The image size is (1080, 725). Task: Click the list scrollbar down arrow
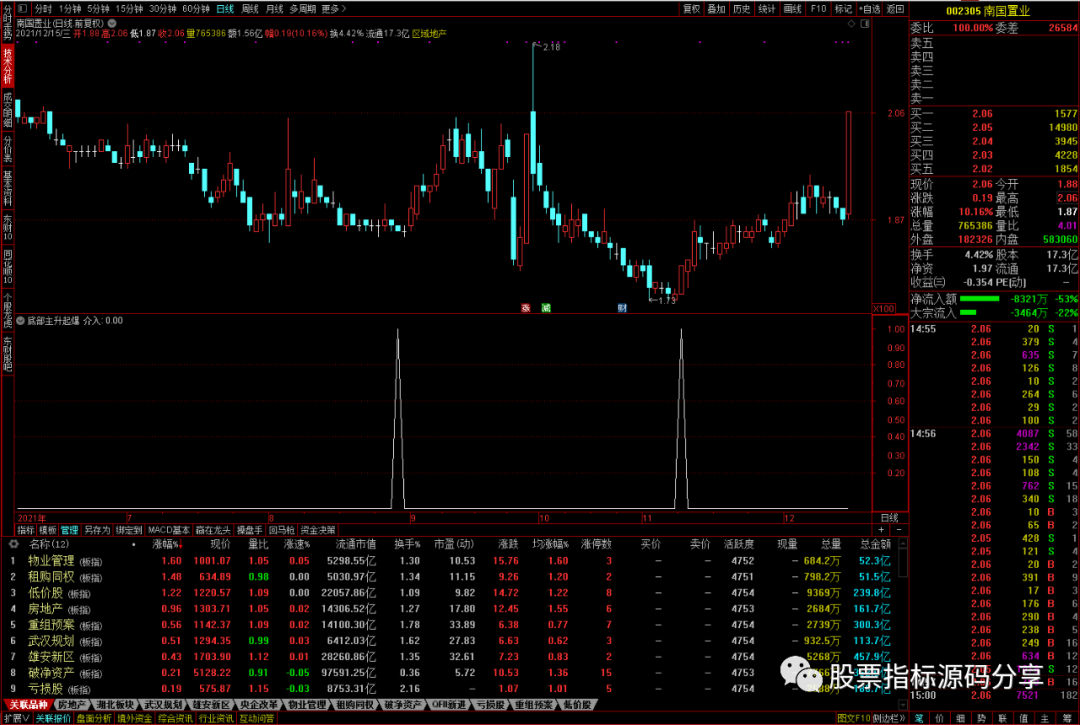point(902,704)
